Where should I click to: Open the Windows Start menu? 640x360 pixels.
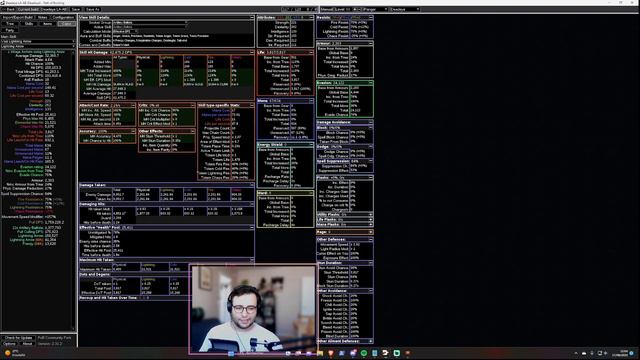pyautogui.click(x=231, y=353)
